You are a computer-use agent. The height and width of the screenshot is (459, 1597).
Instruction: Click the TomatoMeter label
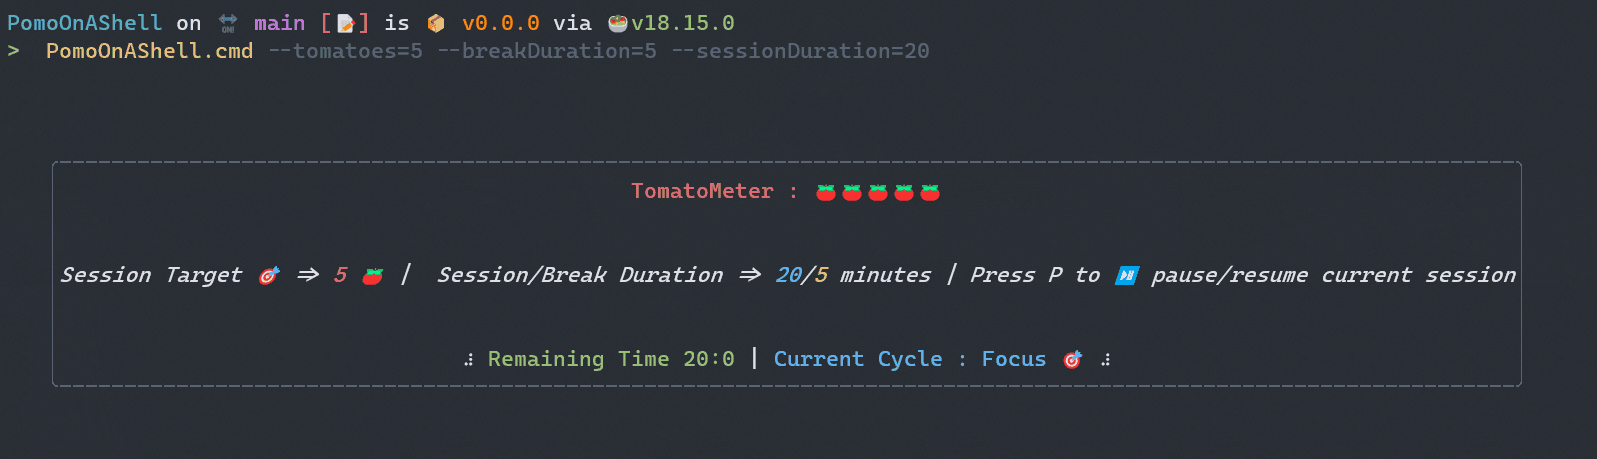pos(702,191)
